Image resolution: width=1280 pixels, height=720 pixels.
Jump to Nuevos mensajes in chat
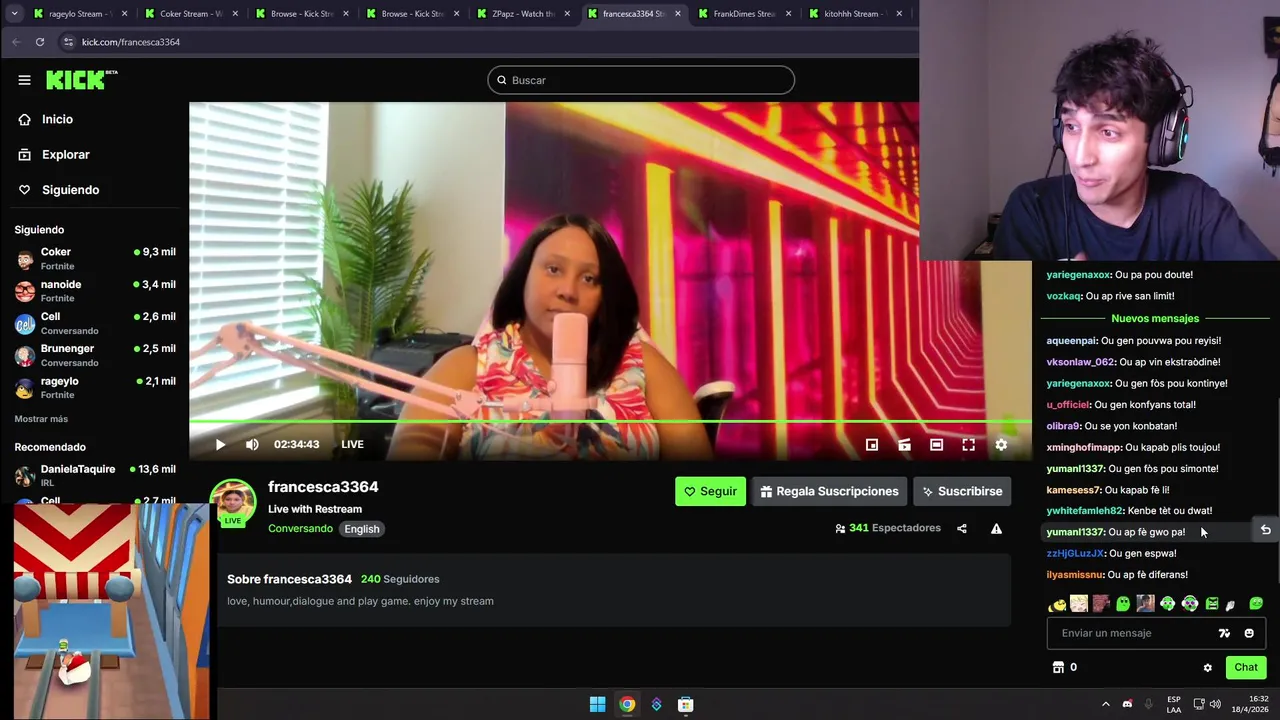point(1155,318)
